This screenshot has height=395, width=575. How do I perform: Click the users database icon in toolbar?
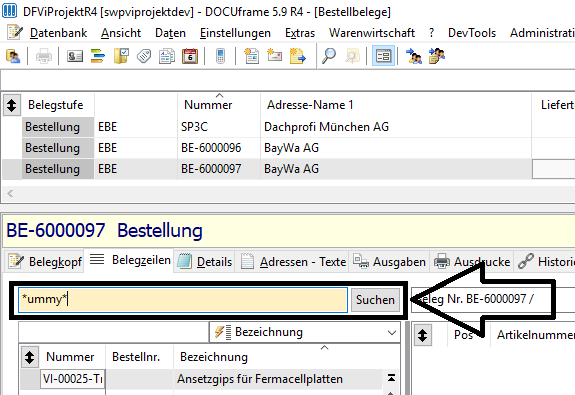tap(13, 56)
